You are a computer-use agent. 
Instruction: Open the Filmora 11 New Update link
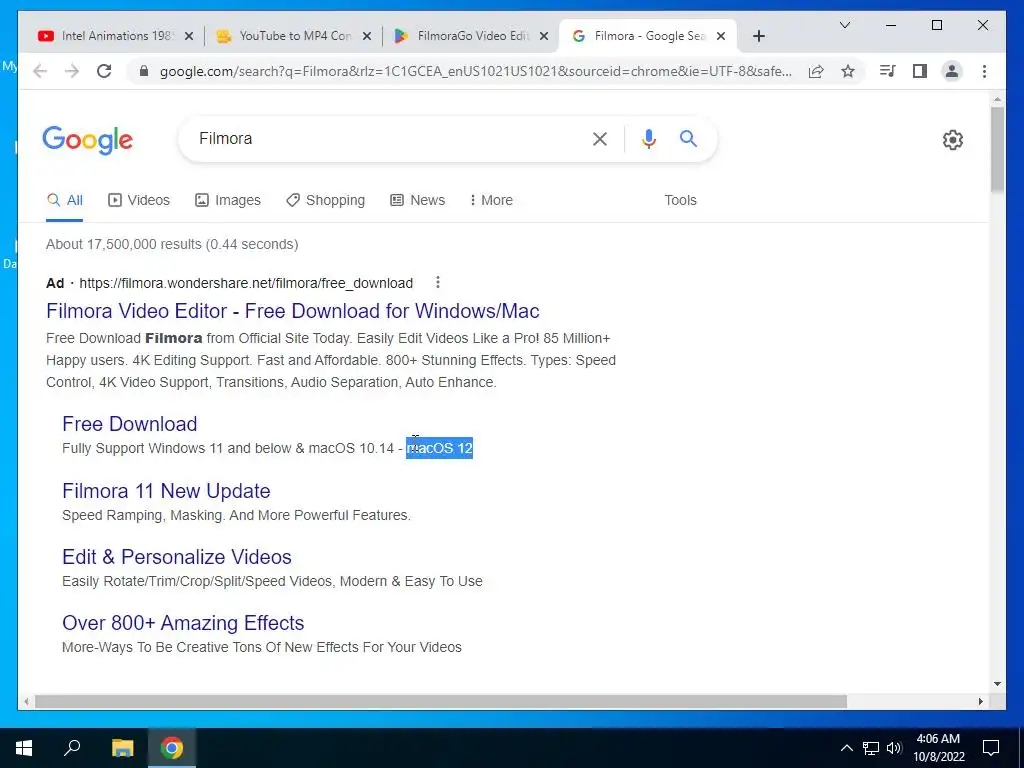click(x=166, y=490)
